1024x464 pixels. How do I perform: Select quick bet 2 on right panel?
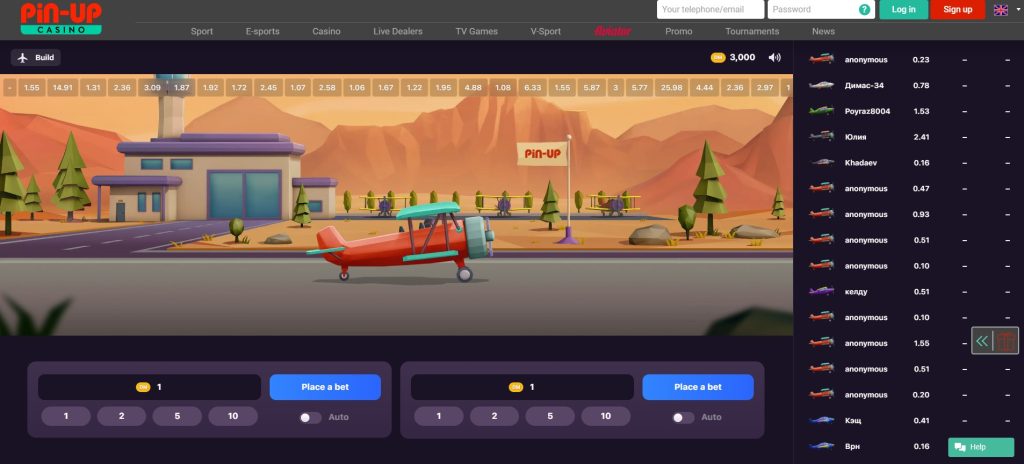[x=494, y=416]
